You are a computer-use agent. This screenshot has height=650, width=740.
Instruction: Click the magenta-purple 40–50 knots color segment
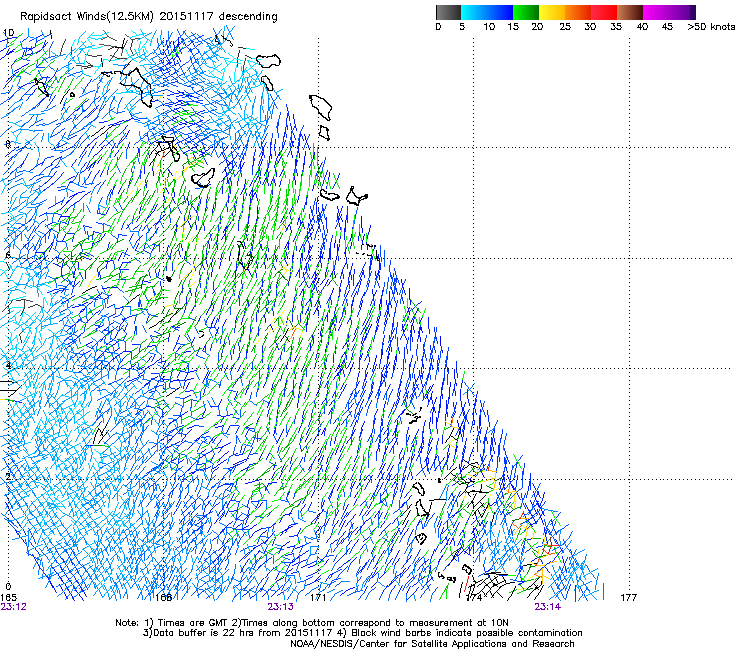[669, 12]
